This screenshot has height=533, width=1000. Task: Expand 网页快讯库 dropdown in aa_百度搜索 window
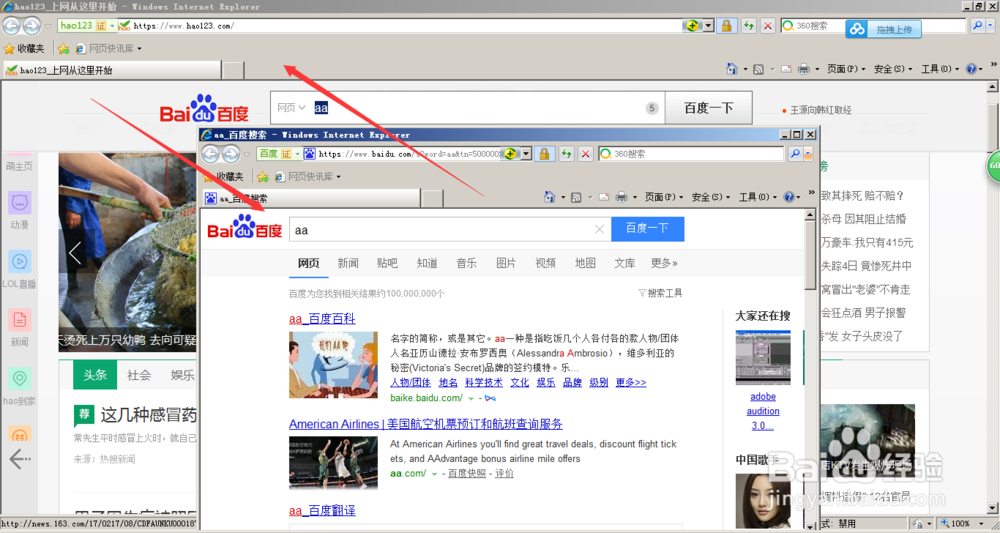[339, 177]
